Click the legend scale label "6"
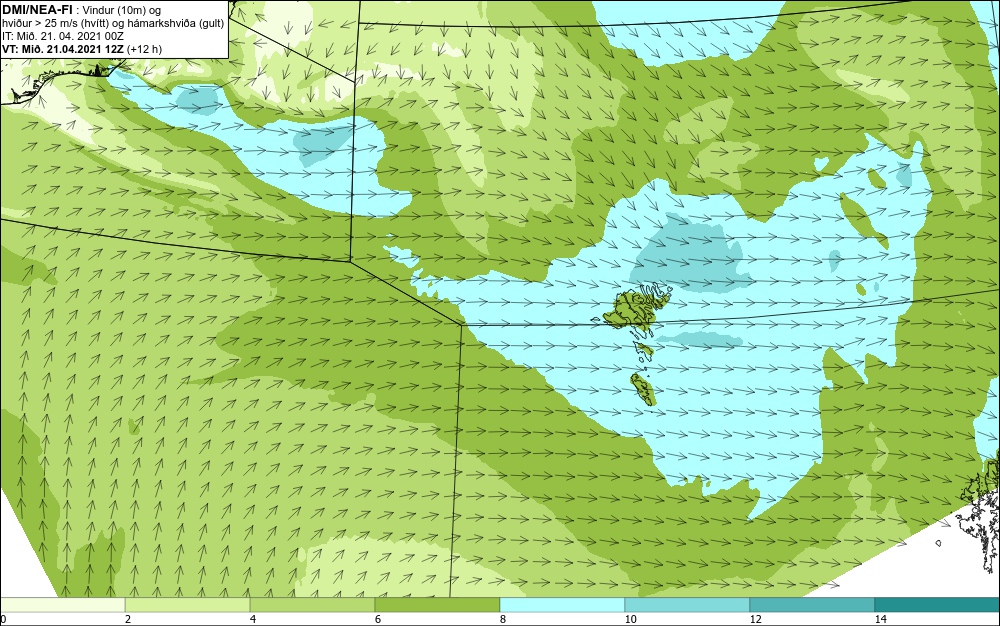 (x=378, y=619)
